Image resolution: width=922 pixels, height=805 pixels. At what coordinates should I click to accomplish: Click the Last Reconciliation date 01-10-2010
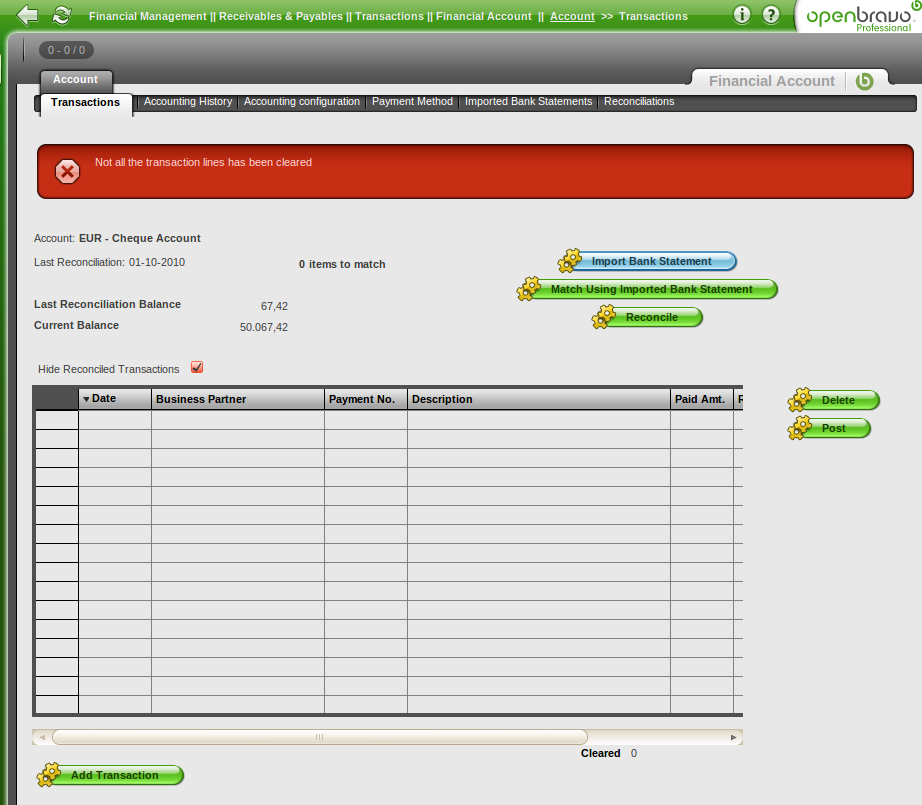pyautogui.click(x=157, y=262)
